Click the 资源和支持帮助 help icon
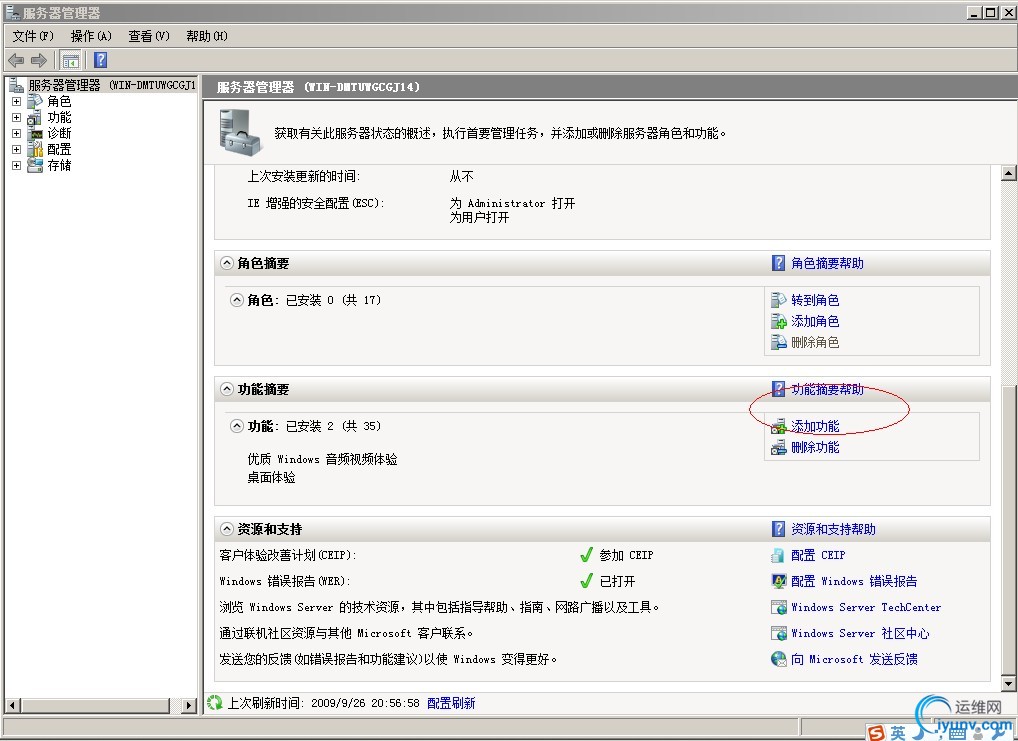1018x741 pixels. tap(778, 529)
